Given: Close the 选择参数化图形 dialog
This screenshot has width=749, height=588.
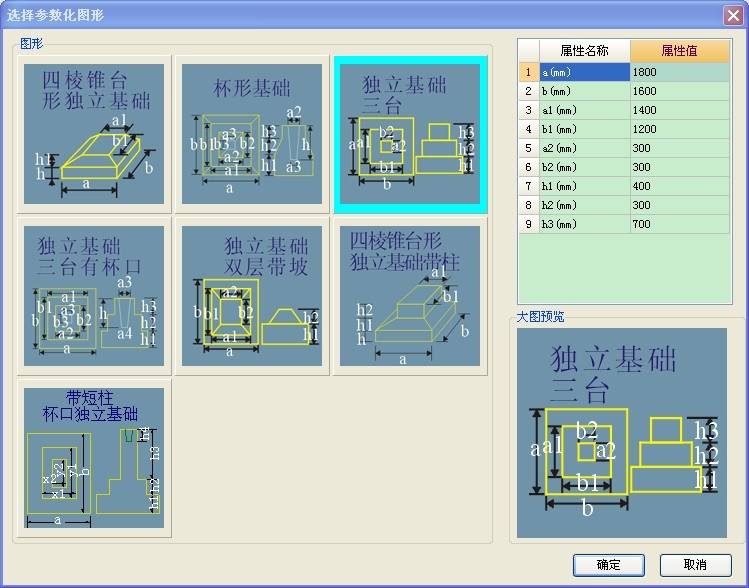Looking at the screenshot, I should (x=733, y=15).
